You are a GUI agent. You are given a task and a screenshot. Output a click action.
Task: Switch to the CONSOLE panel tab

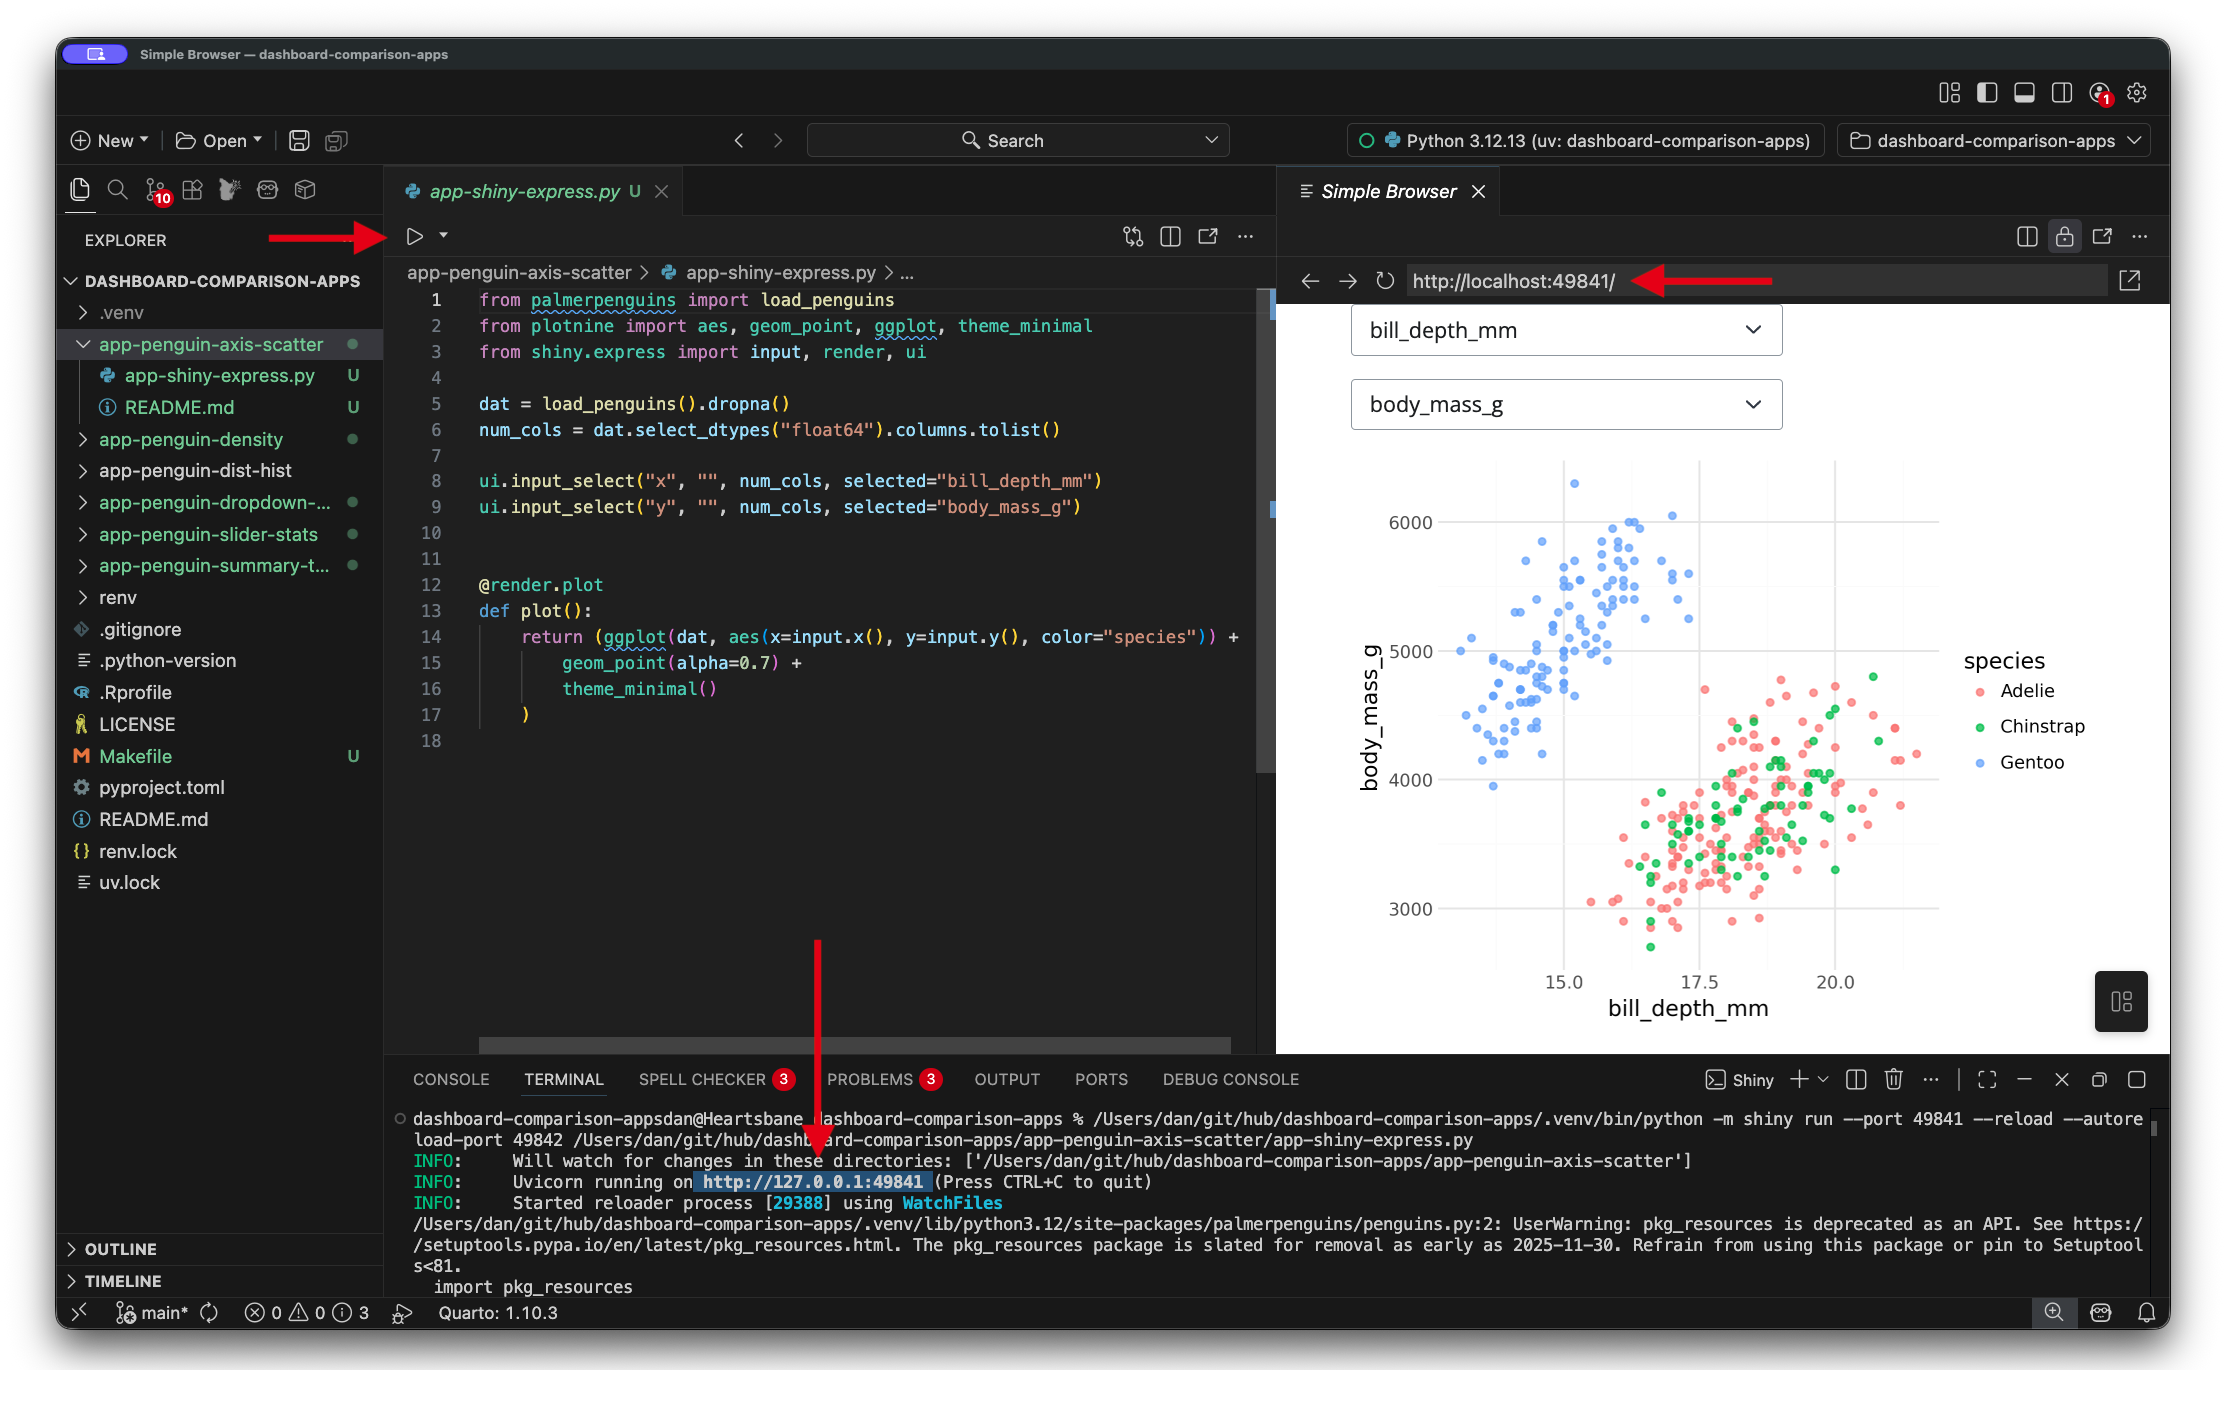451,1079
